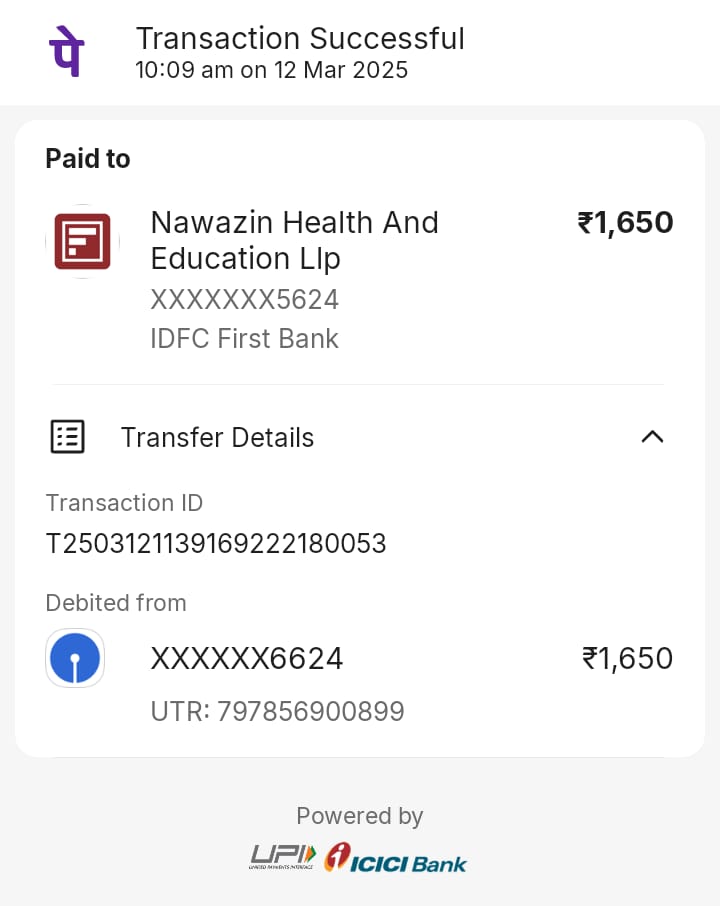Click the 10:09 am 12 Mar 2025 timestamp
Screen dimensions: 720x906
click(271, 70)
